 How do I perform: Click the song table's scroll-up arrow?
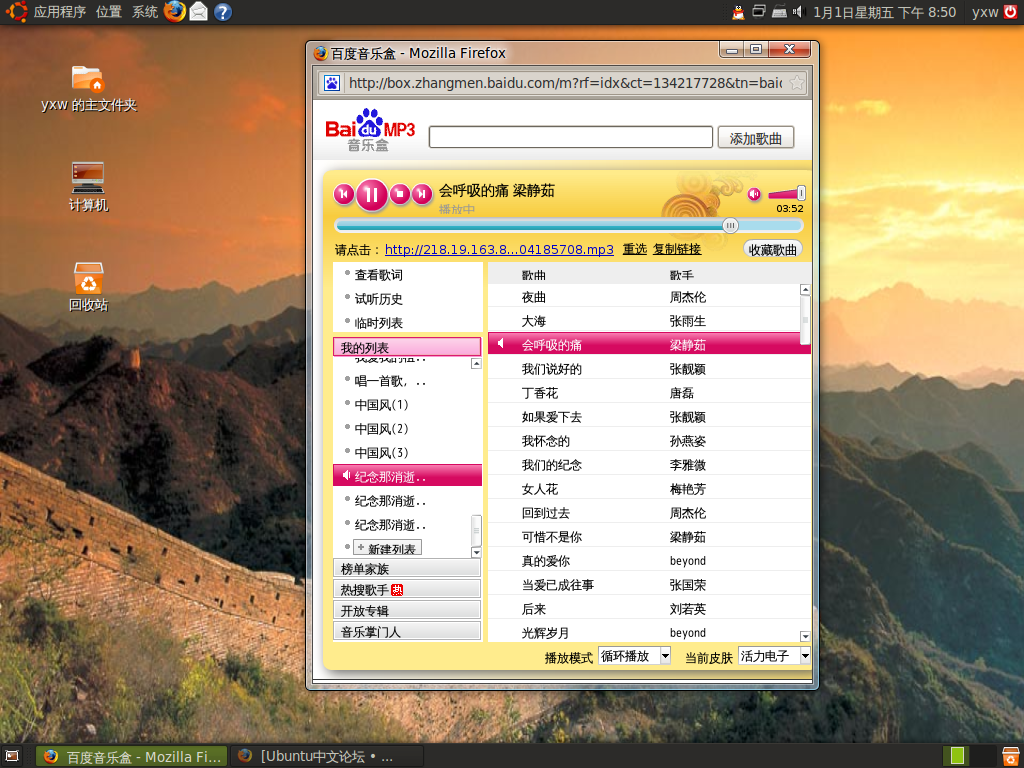(805, 289)
